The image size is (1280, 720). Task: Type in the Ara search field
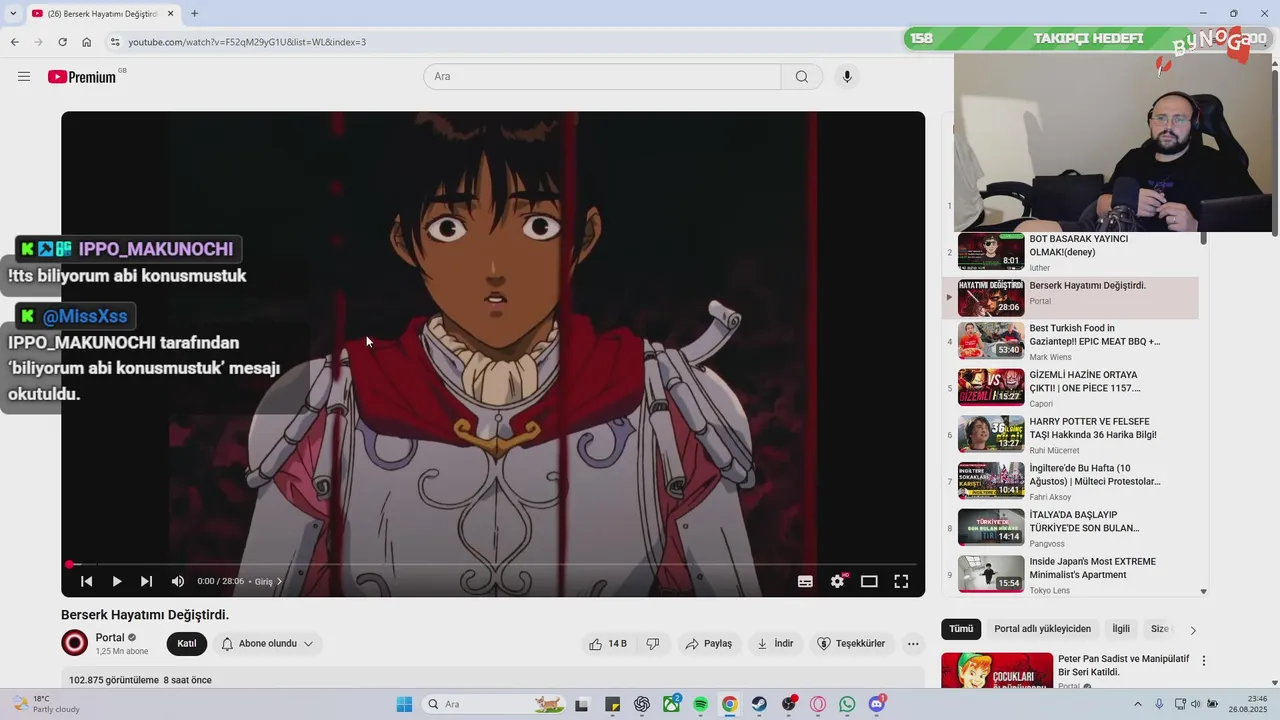(x=602, y=77)
